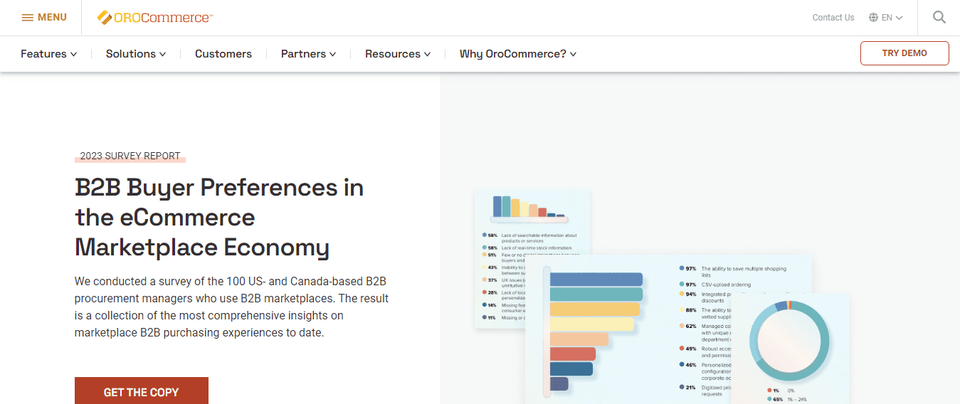Expand the Partners menu
Image resolution: width=960 pixels, height=404 pixels.
coord(309,54)
